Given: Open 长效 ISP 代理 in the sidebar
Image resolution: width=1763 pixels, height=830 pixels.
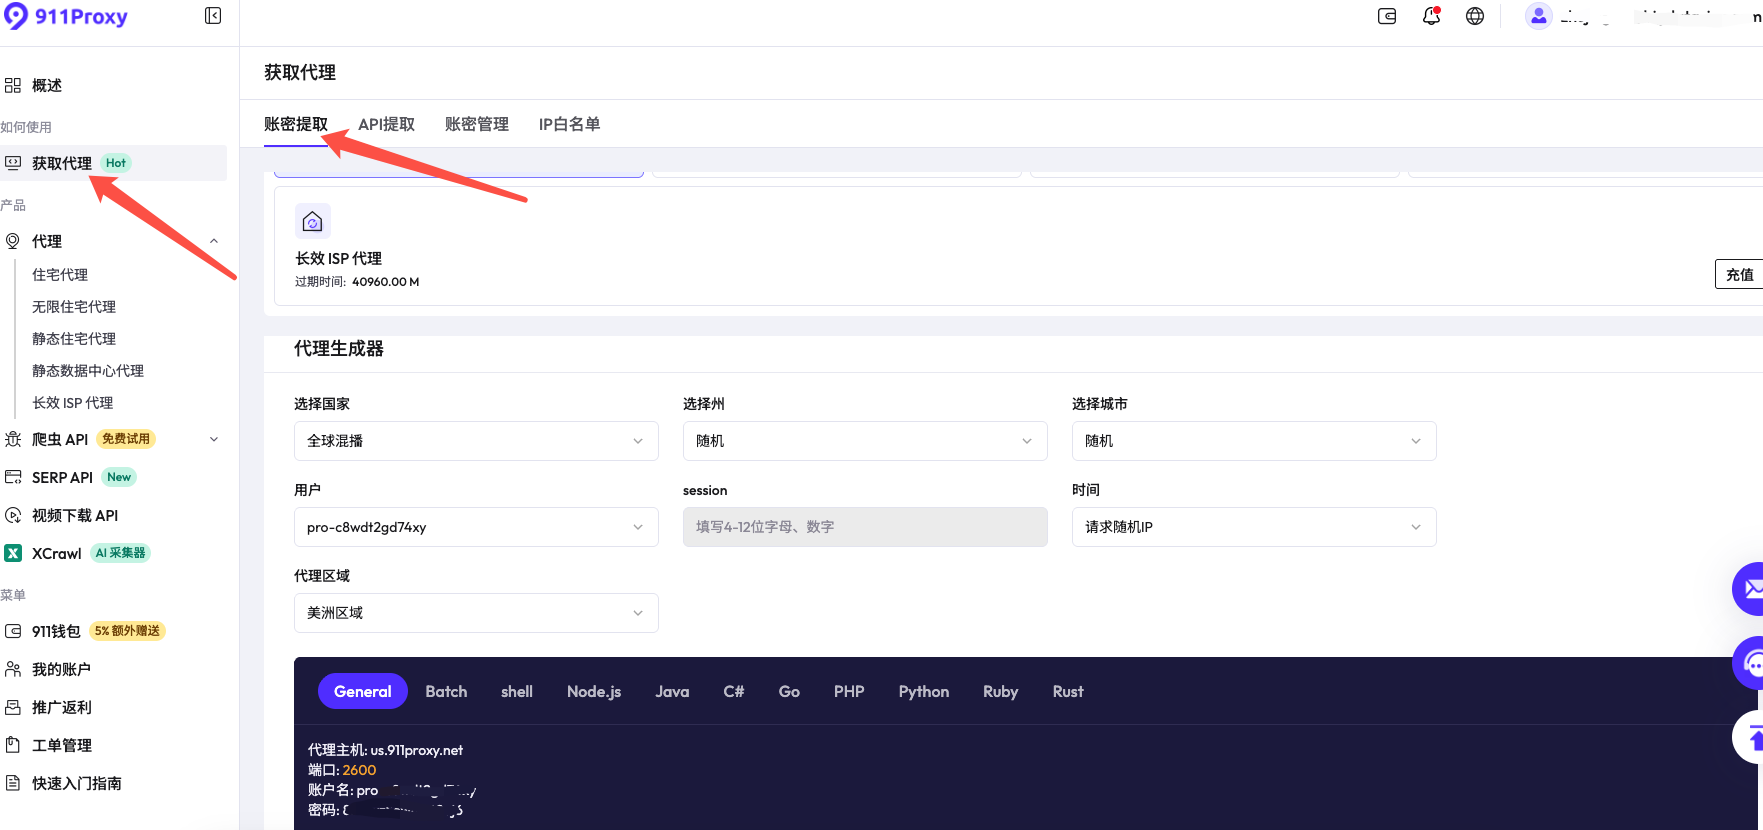Looking at the screenshot, I should pyautogui.click(x=73, y=402).
